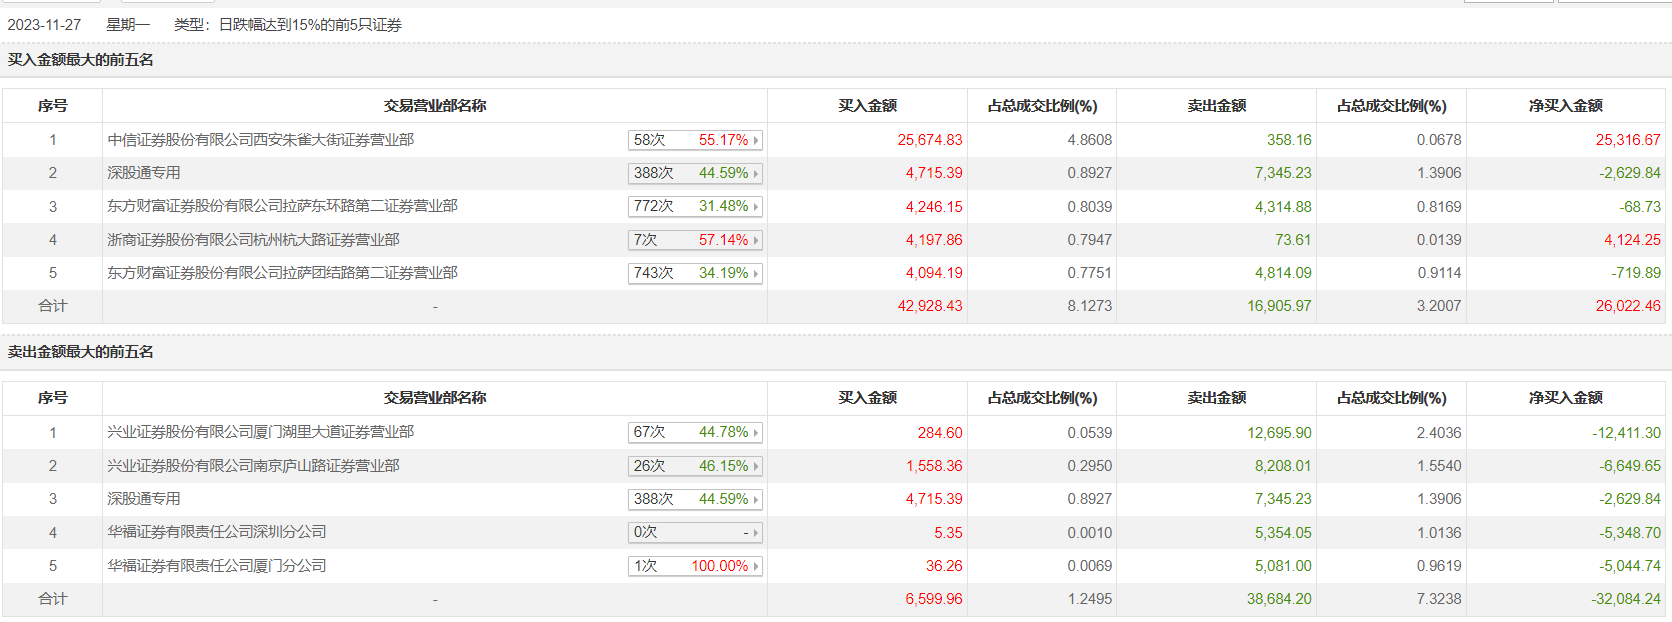1672x622 pixels.
Task: Expand the 0次 stats box
Action: [695, 533]
